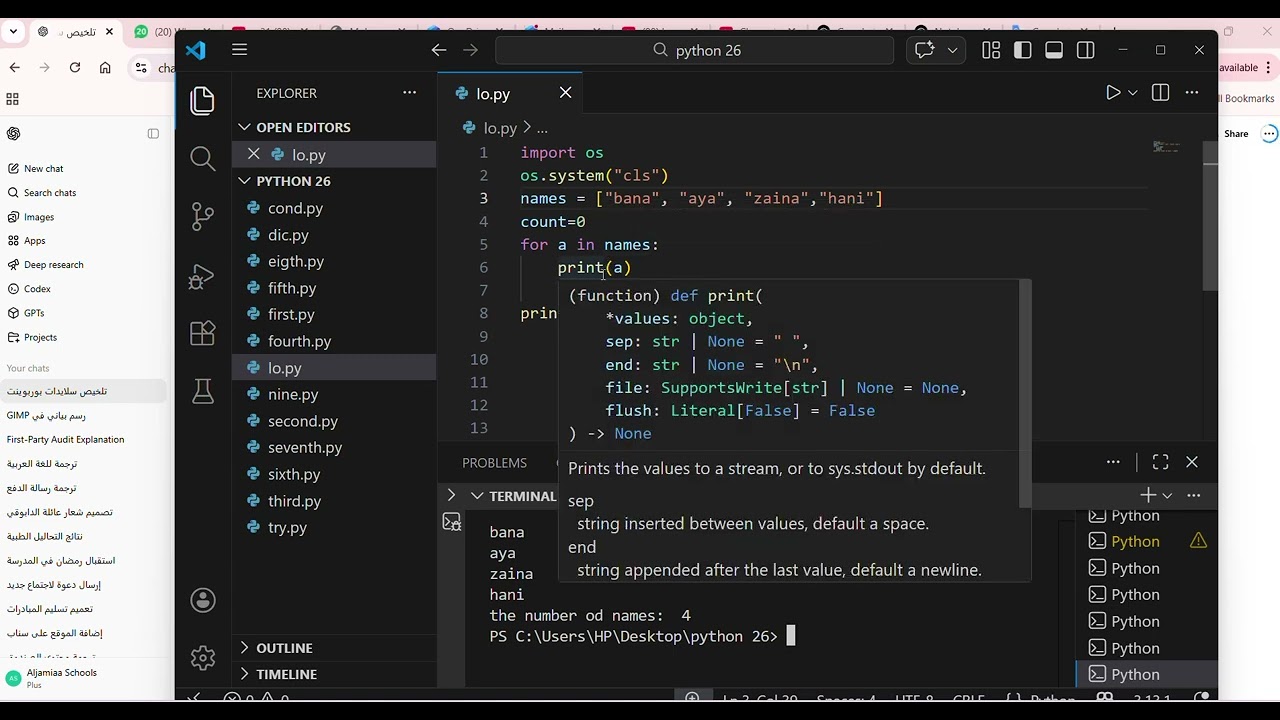Open browser tab search dropdown
Viewport: 1280px width, 720px height.
point(14,32)
